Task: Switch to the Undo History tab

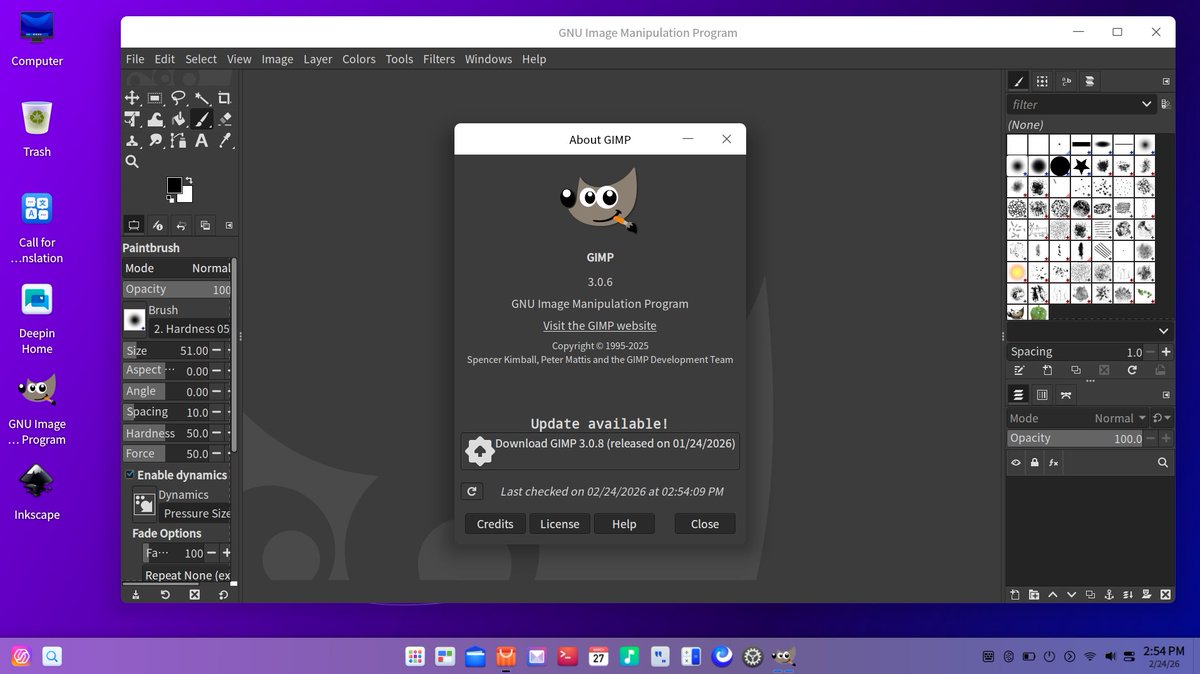Action: point(181,225)
